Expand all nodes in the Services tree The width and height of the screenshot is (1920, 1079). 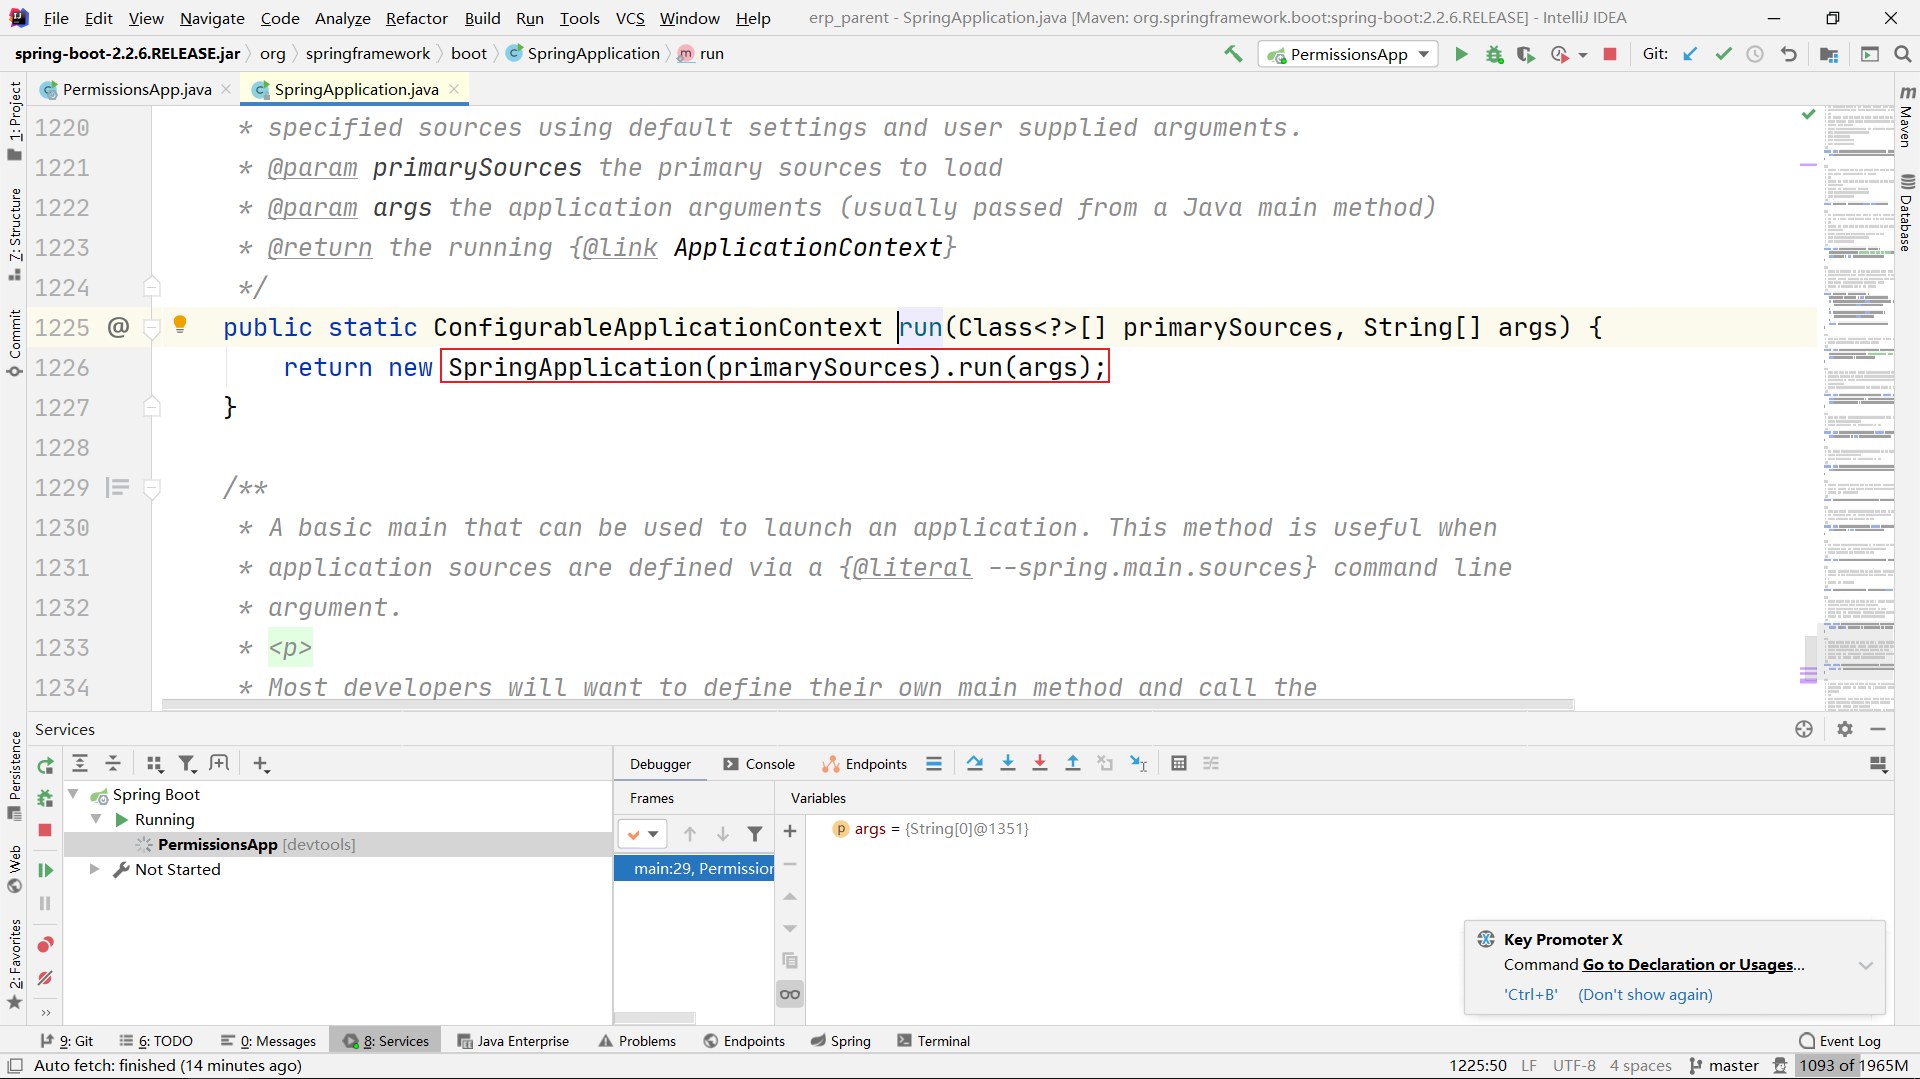pyautogui.click(x=80, y=763)
